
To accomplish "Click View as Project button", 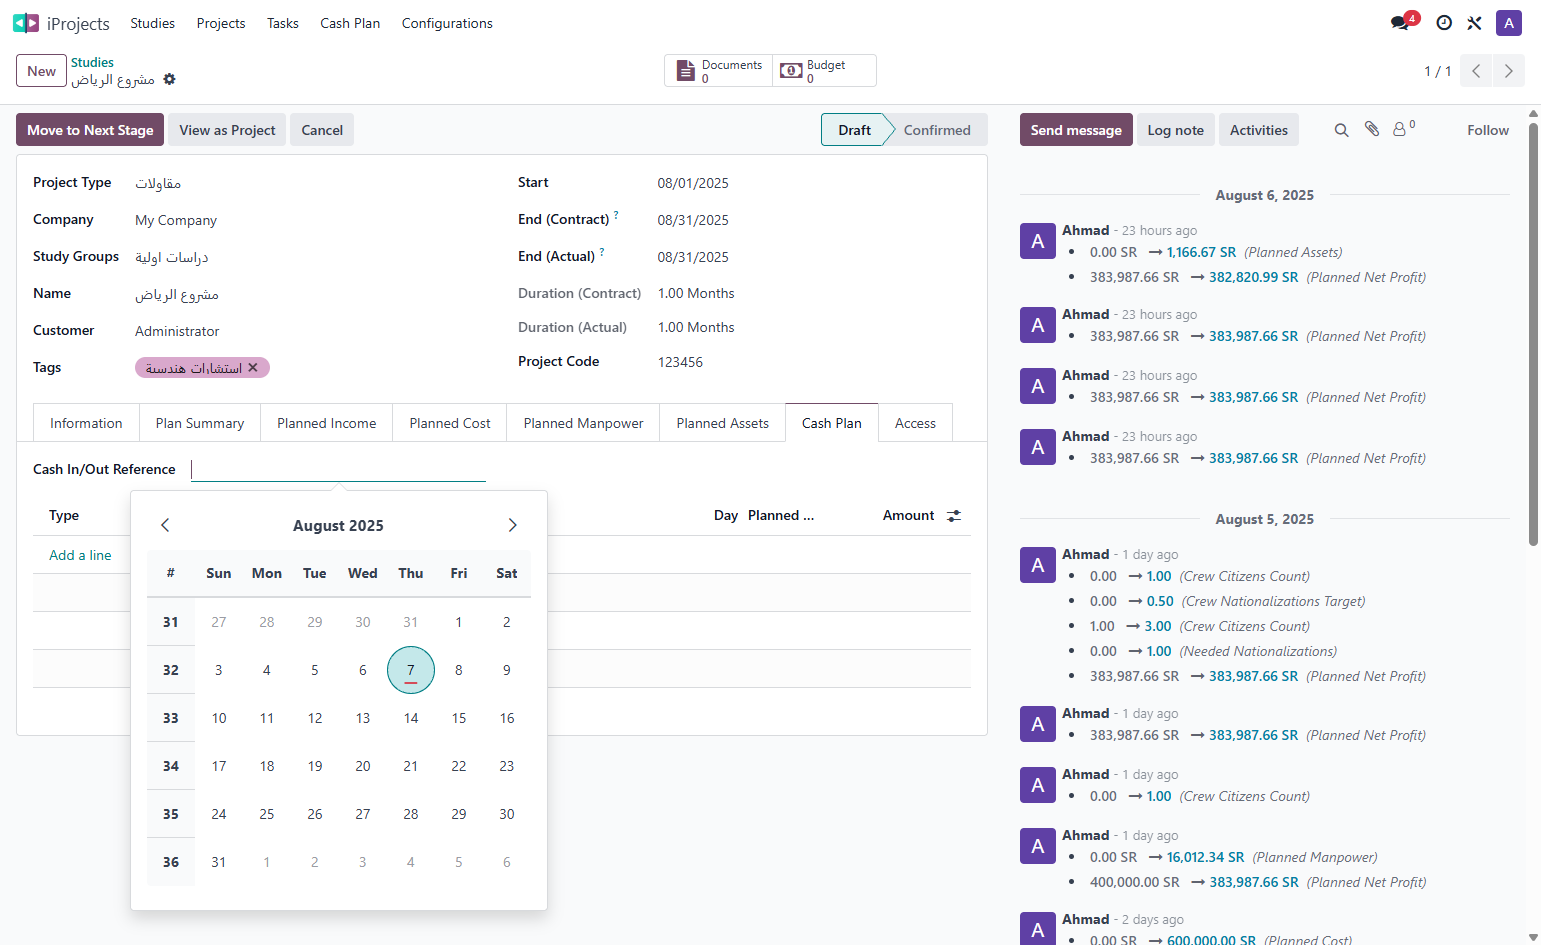I will (227, 130).
